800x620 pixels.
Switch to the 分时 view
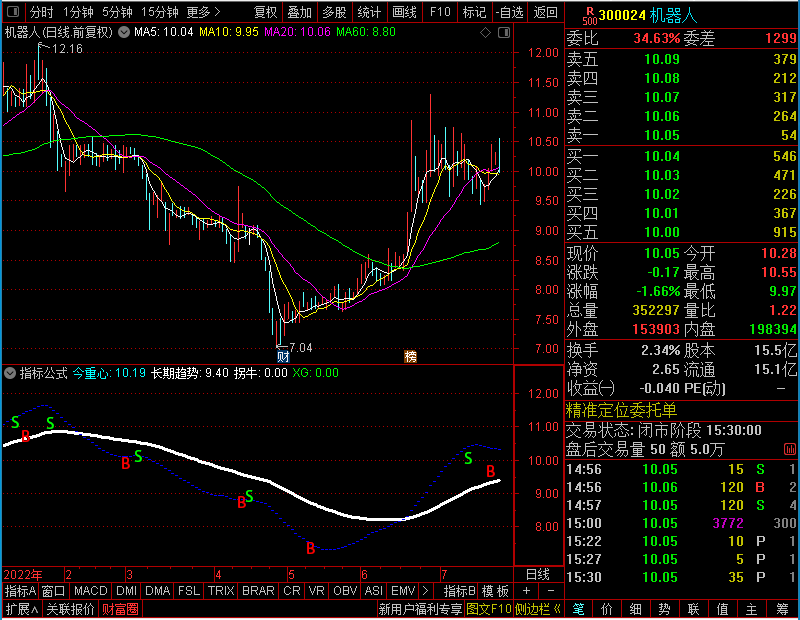pos(42,11)
